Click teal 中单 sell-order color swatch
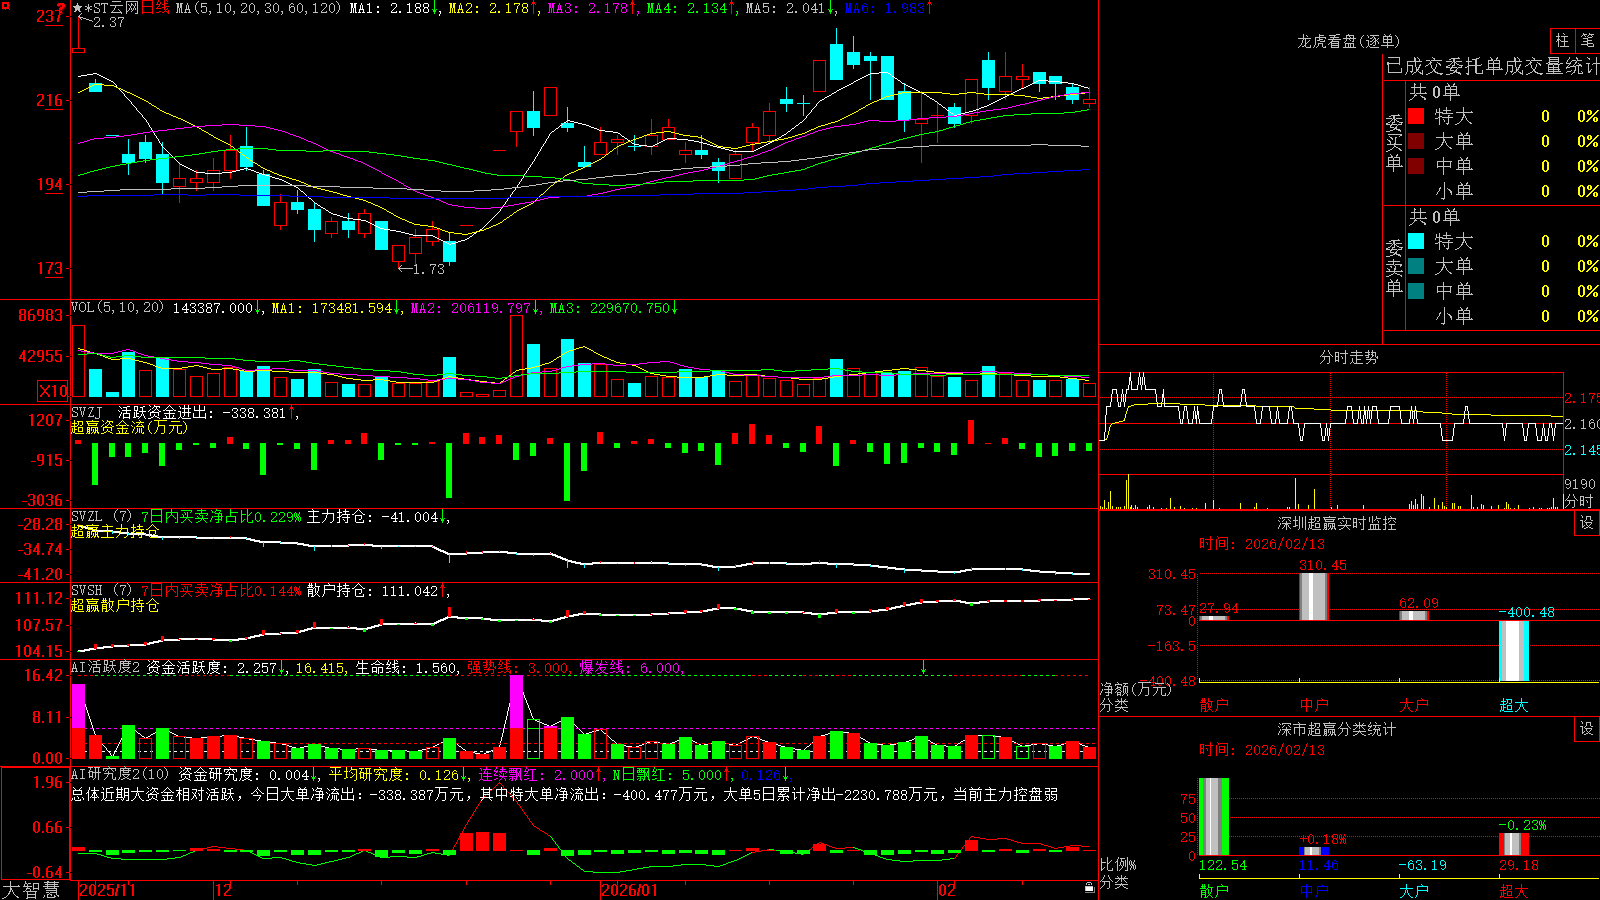 click(1416, 291)
